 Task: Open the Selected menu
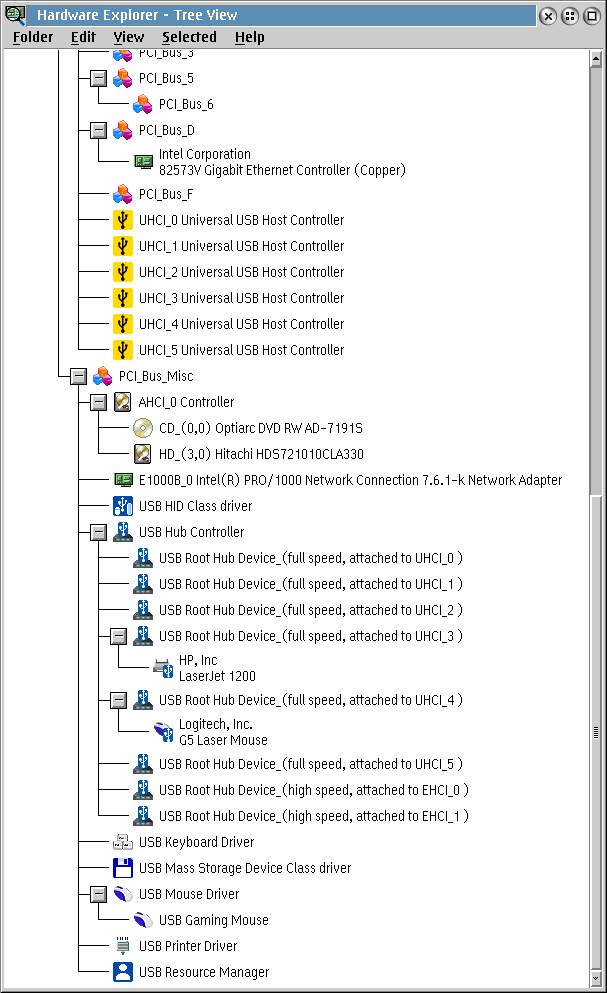click(189, 37)
